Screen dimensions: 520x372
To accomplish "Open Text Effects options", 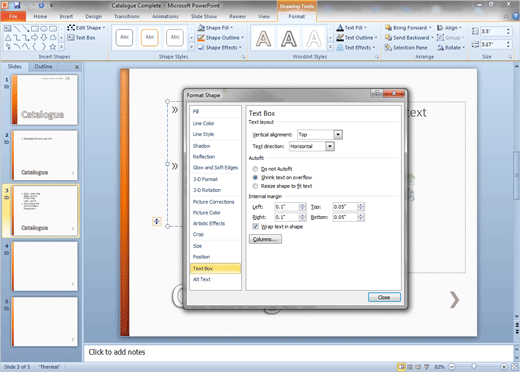I will click(356, 48).
